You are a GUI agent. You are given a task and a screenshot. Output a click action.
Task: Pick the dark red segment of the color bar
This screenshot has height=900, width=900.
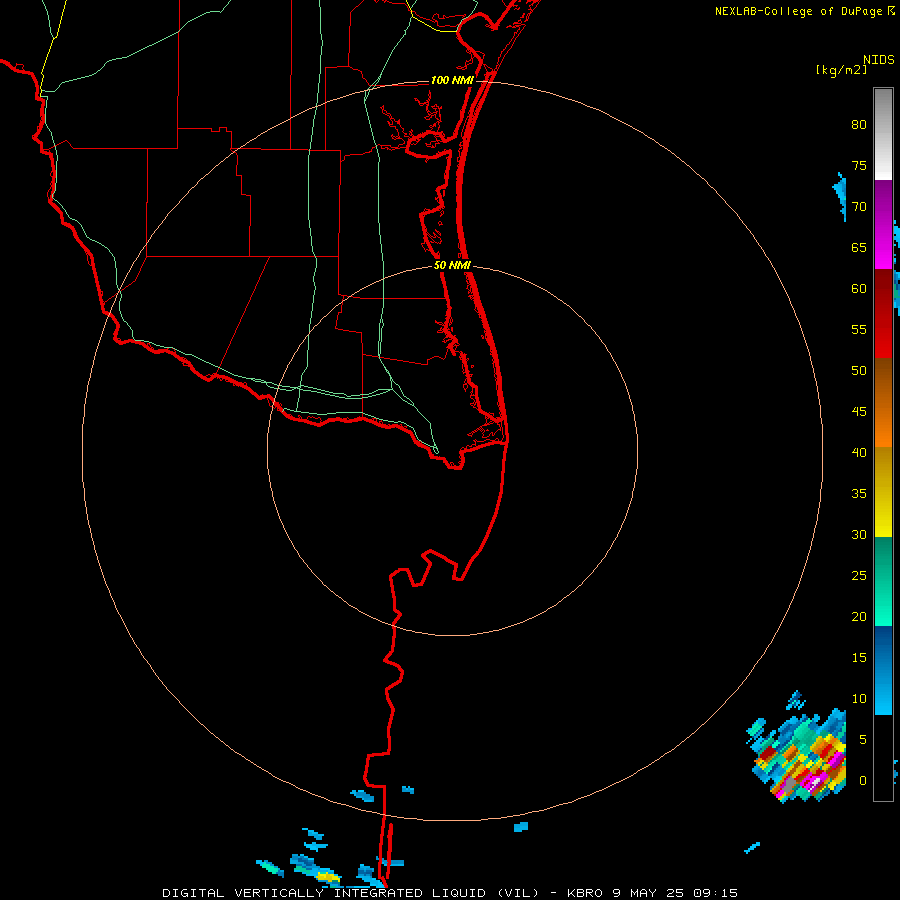click(883, 313)
